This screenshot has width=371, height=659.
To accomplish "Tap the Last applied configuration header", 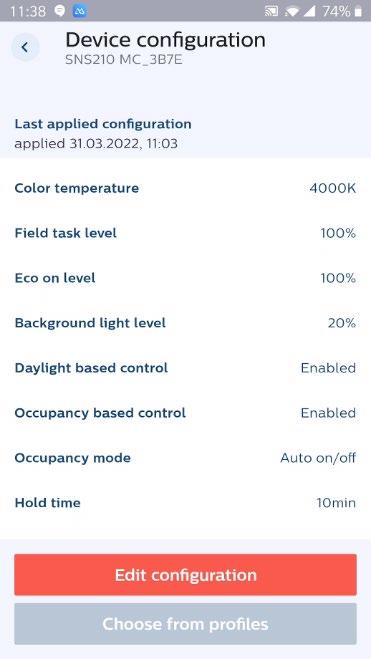I will (x=103, y=124).
